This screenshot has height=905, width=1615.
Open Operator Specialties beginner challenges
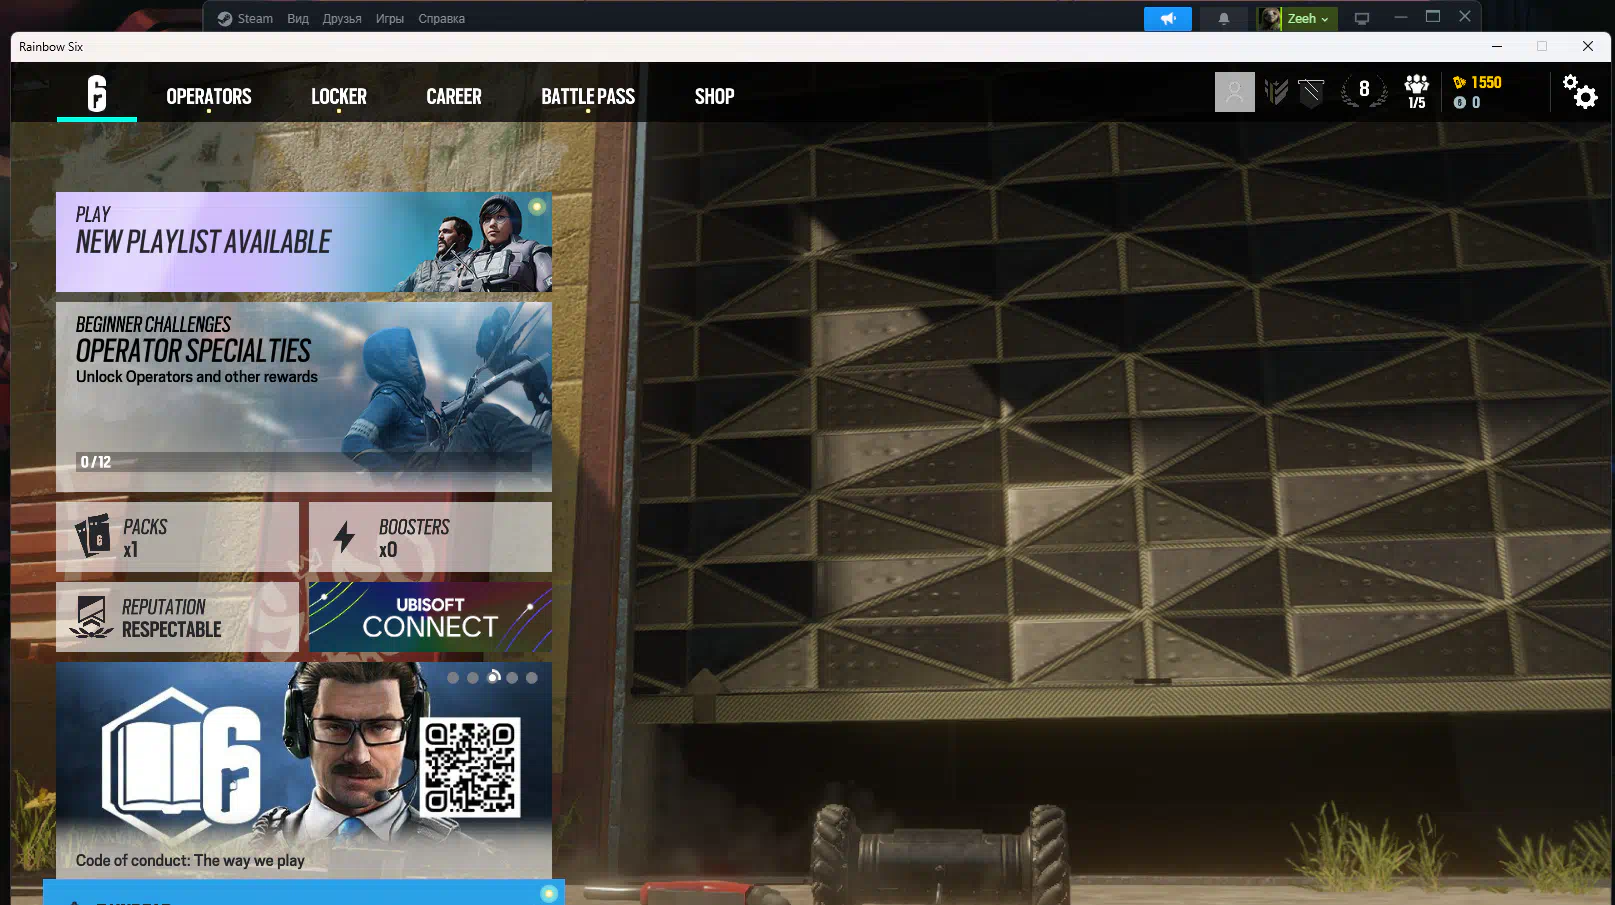[x=304, y=396]
